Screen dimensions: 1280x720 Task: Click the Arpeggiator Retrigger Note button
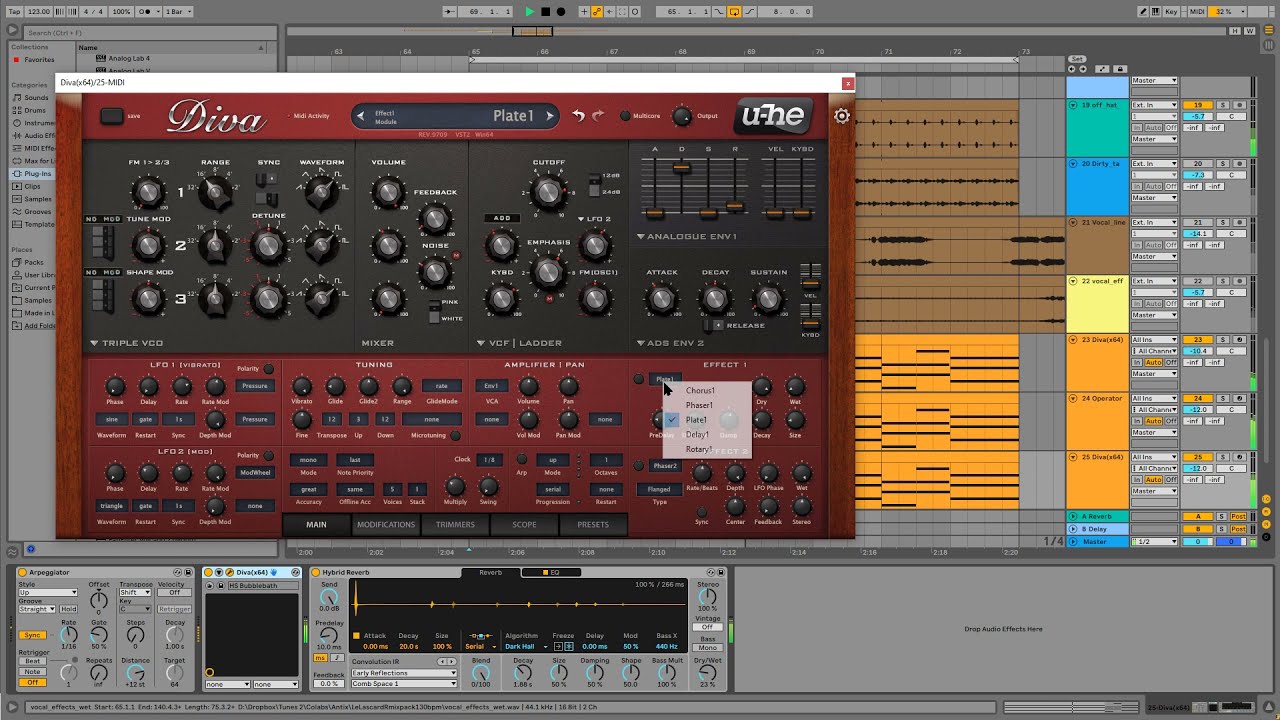click(34, 672)
